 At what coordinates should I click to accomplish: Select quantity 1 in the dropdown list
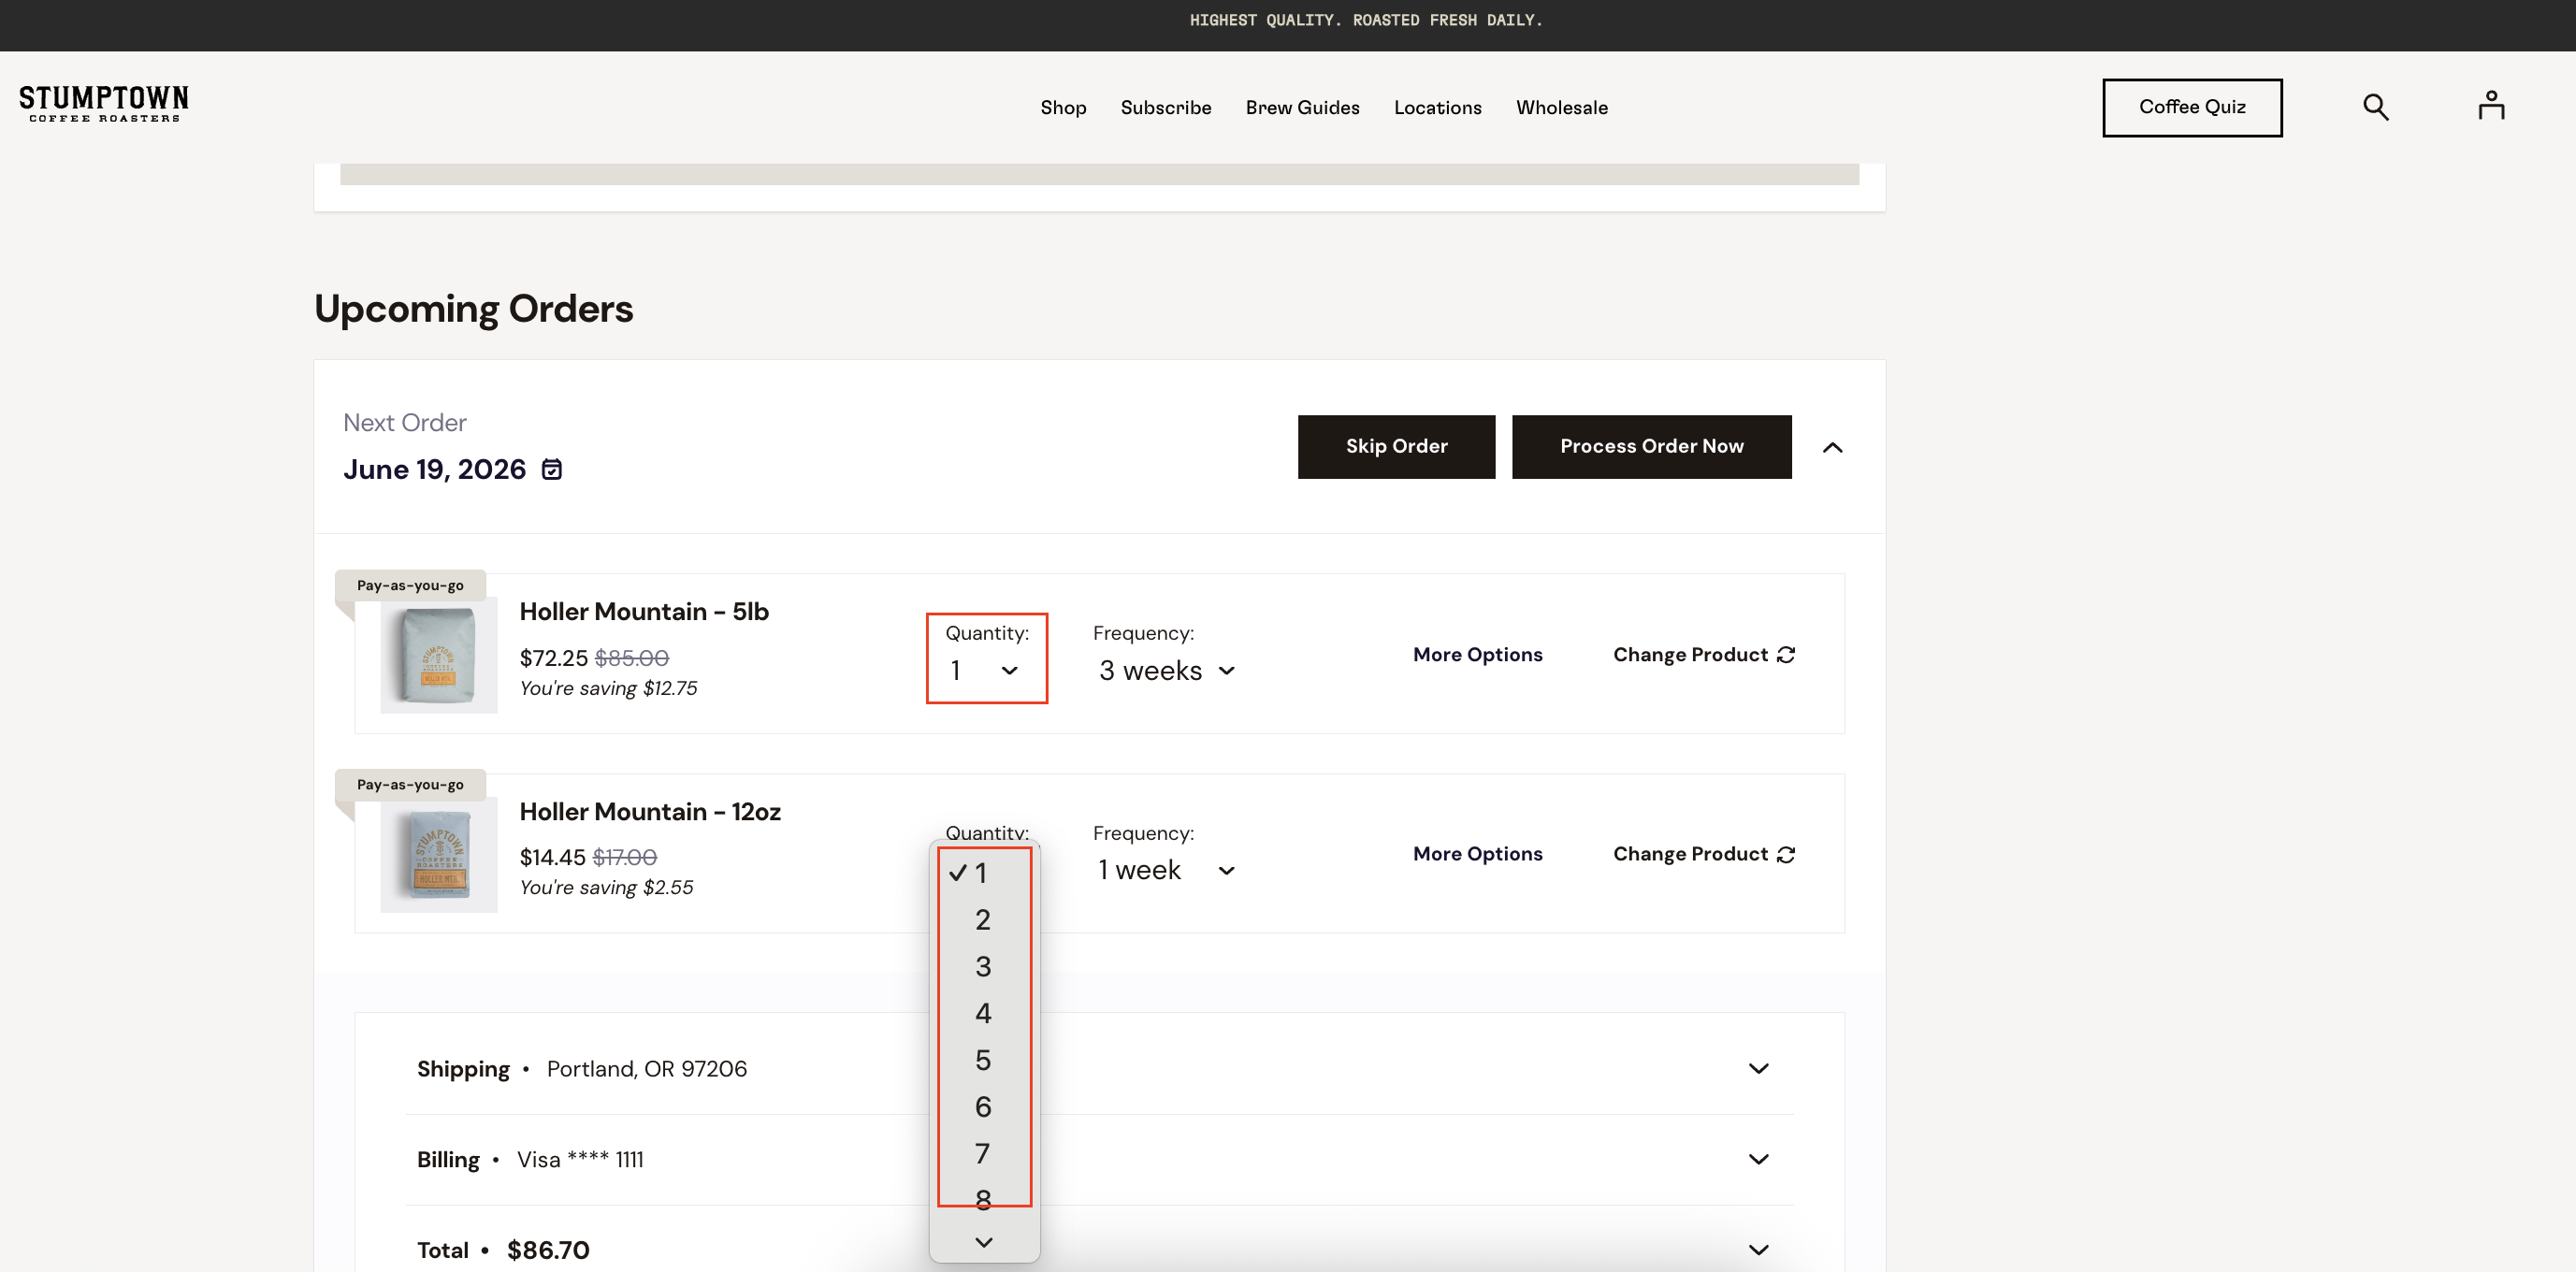coord(983,873)
